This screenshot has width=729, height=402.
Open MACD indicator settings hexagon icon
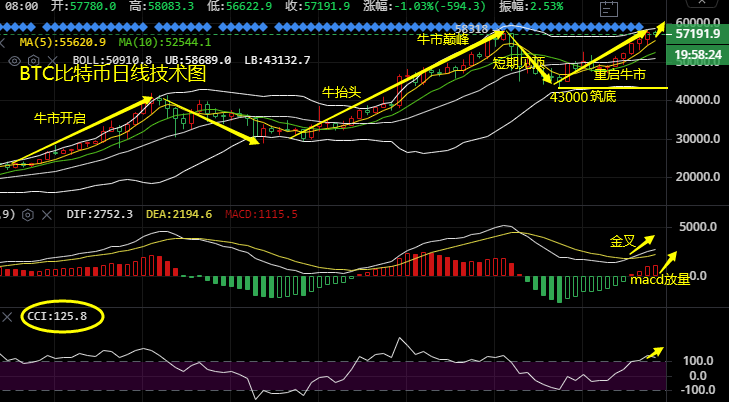coord(27,214)
